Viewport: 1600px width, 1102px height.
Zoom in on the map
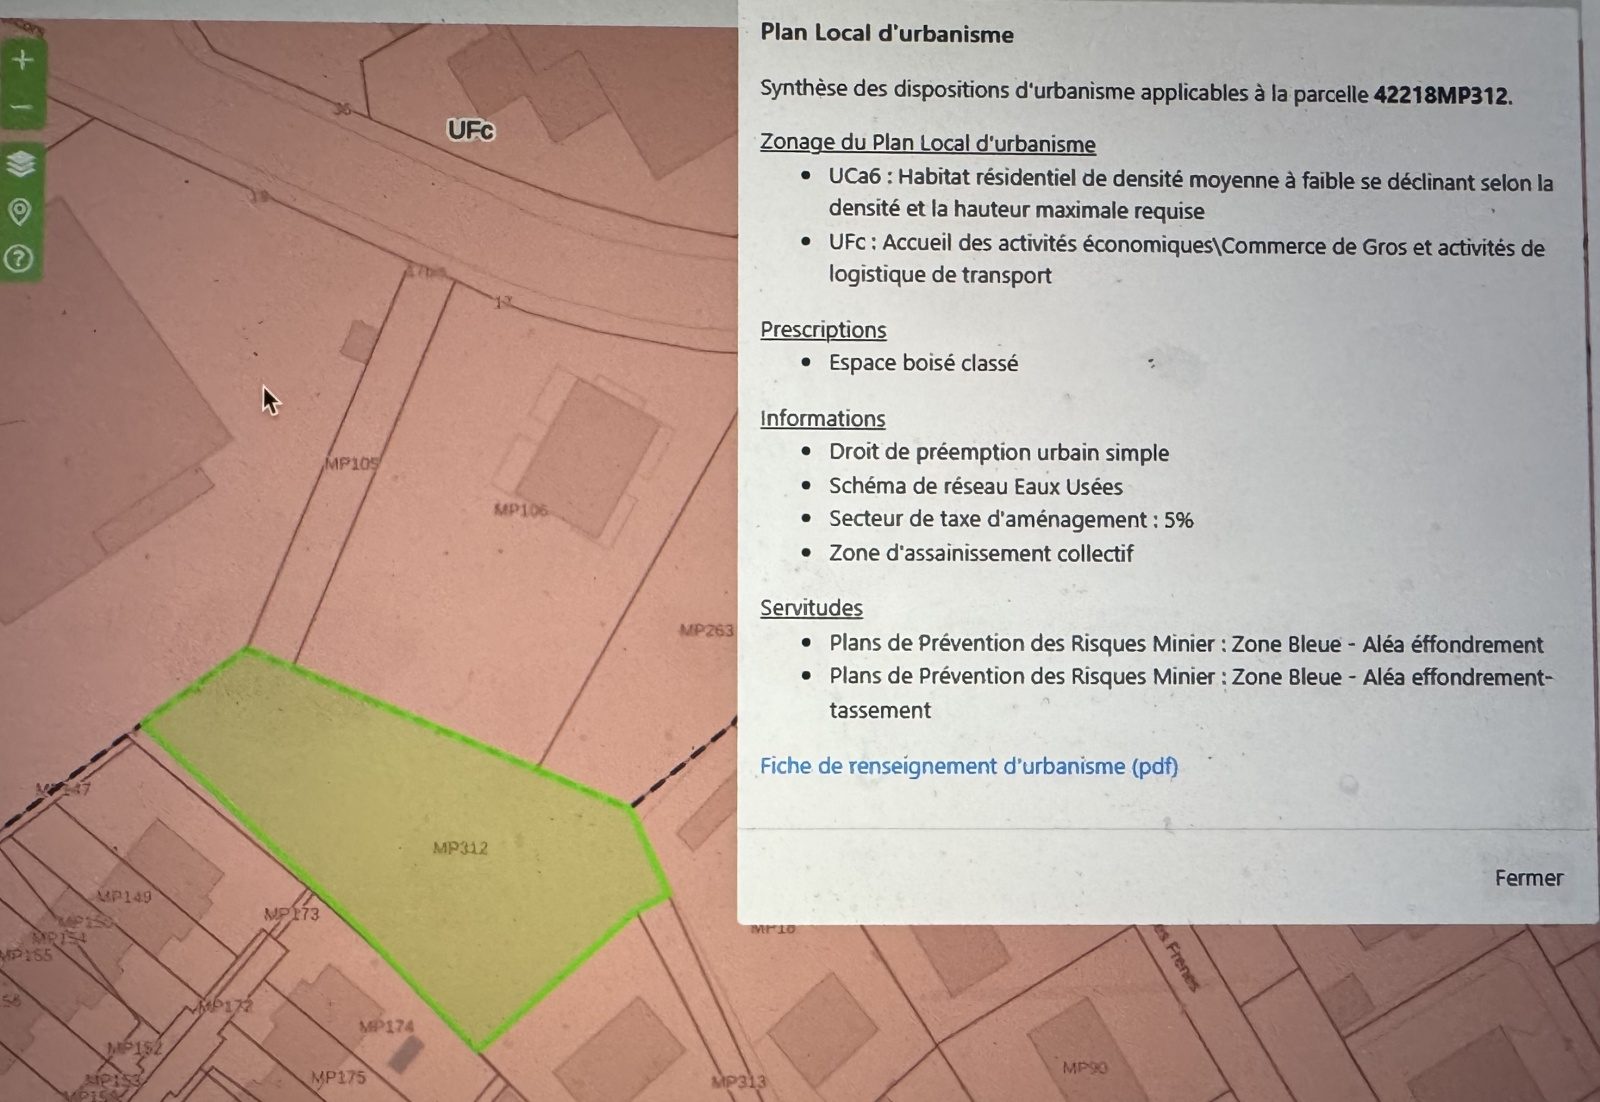tap(22, 60)
